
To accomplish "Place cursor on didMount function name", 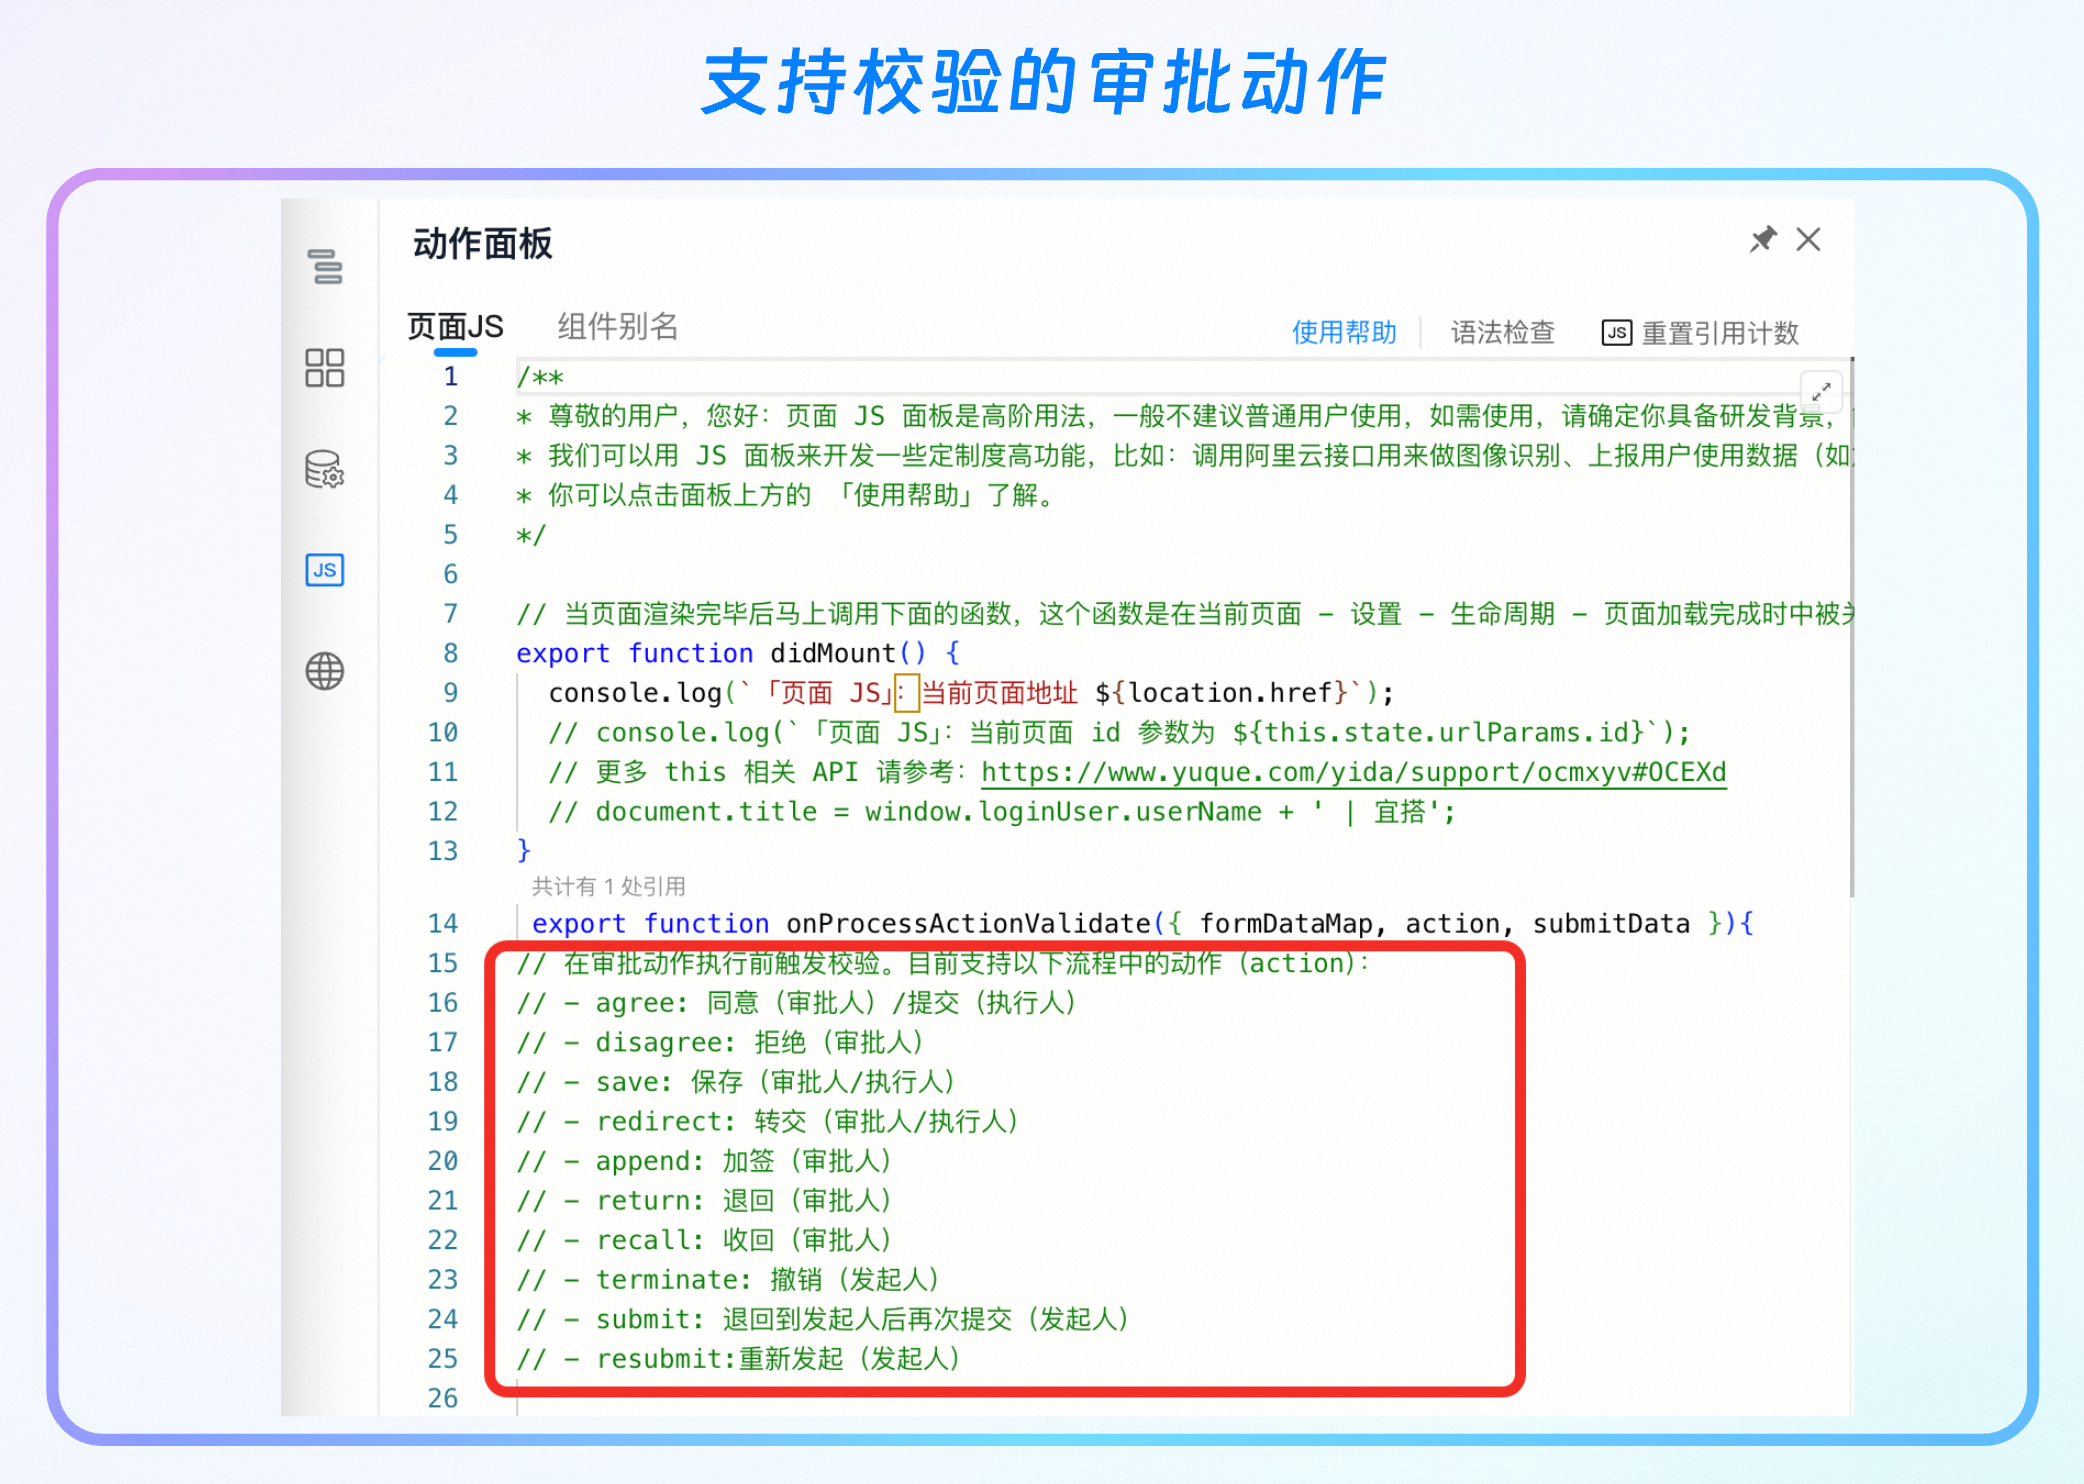I will (832, 653).
